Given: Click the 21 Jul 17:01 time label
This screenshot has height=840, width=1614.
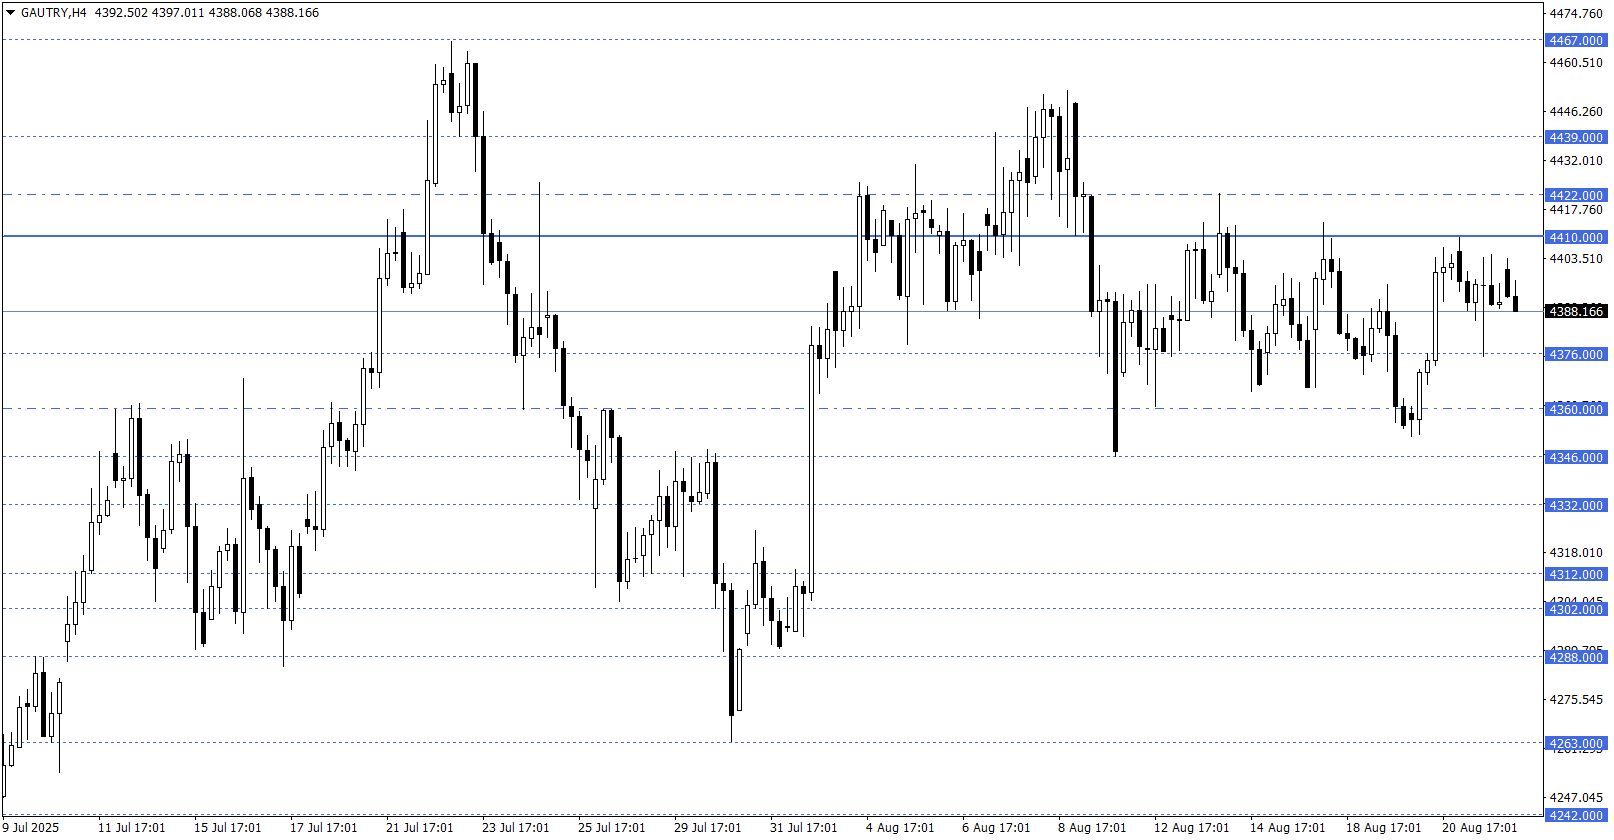Looking at the screenshot, I should (x=420, y=828).
